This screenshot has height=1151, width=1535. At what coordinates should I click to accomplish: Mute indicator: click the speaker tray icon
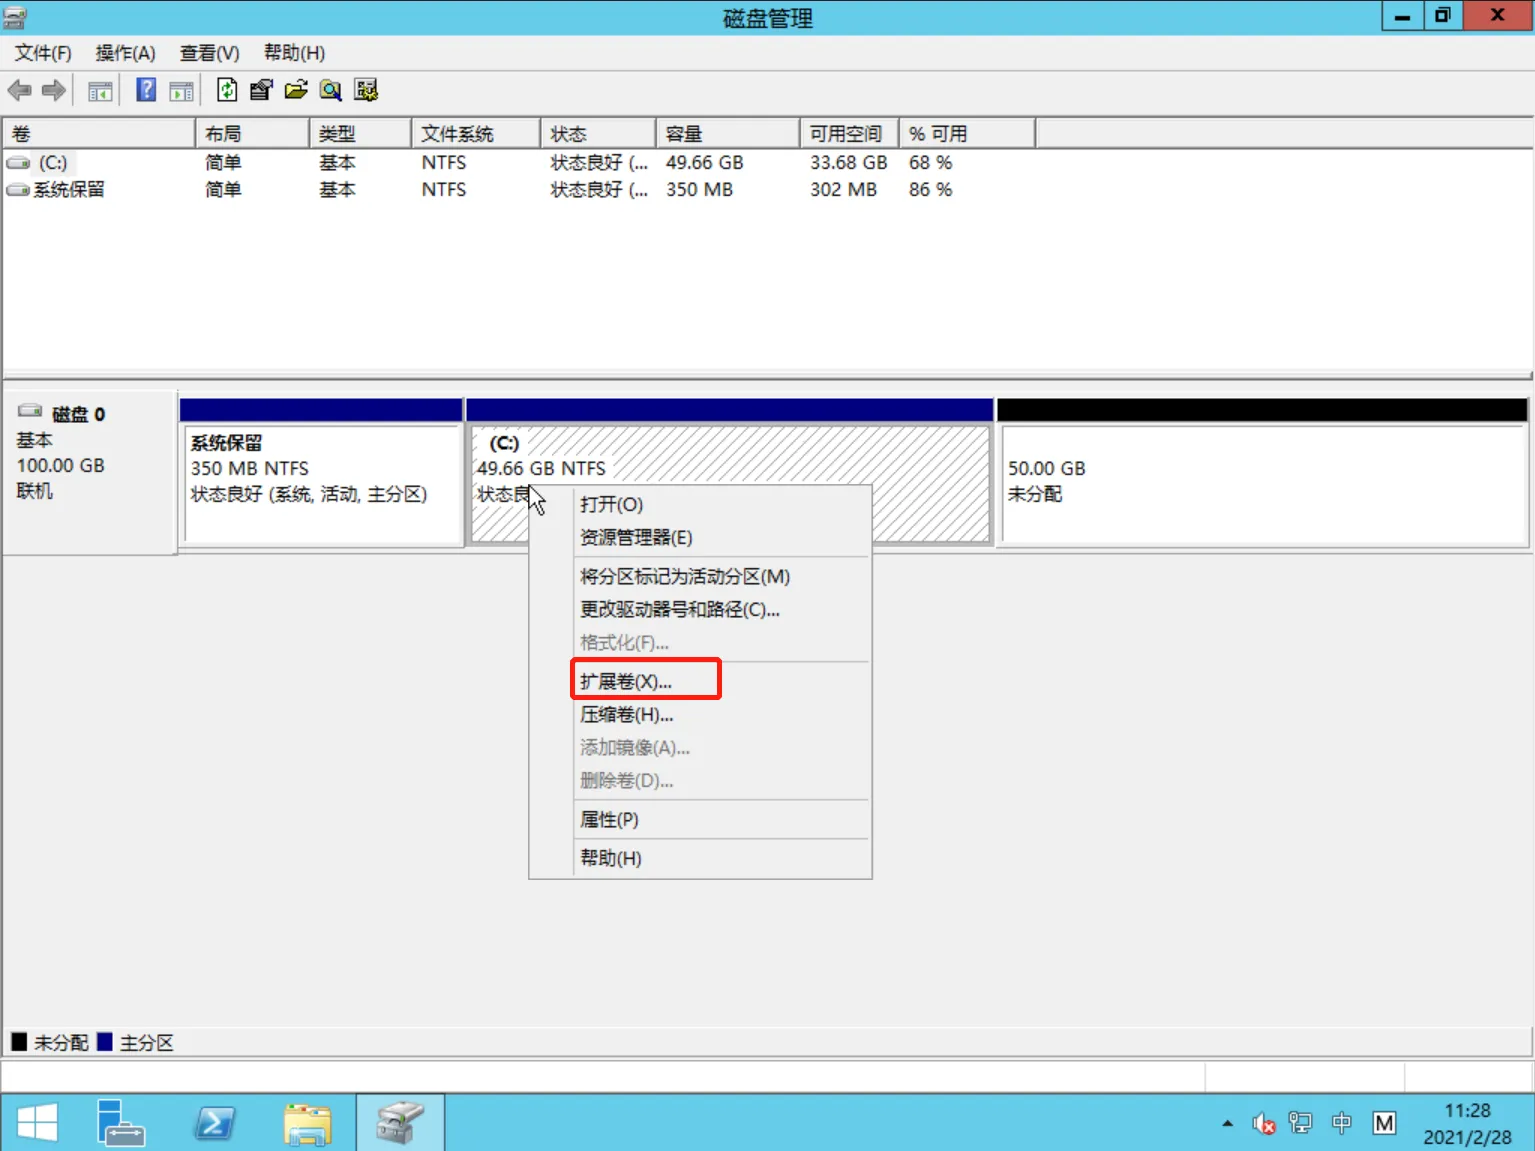(x=1262, y=1122)
